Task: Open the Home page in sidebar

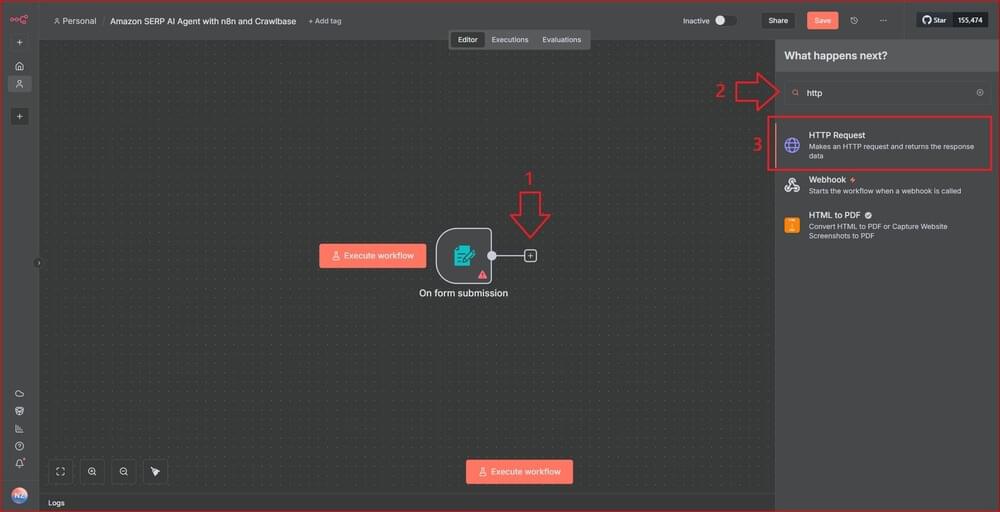Action: [19, 66]
